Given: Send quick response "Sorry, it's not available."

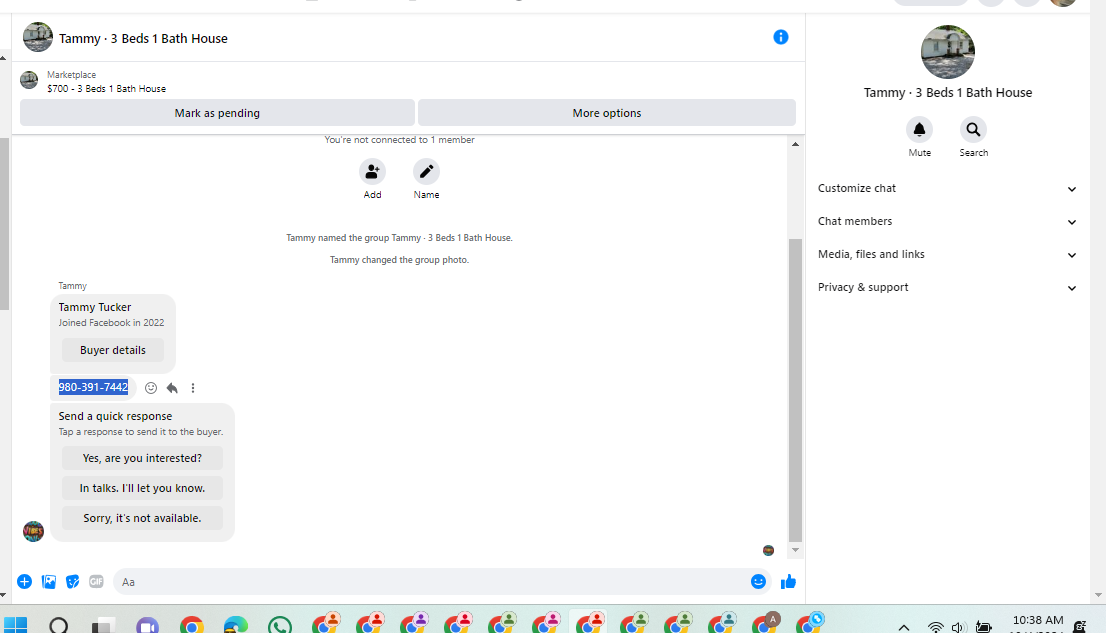Looking at the screenshot, I should [142, 518].
